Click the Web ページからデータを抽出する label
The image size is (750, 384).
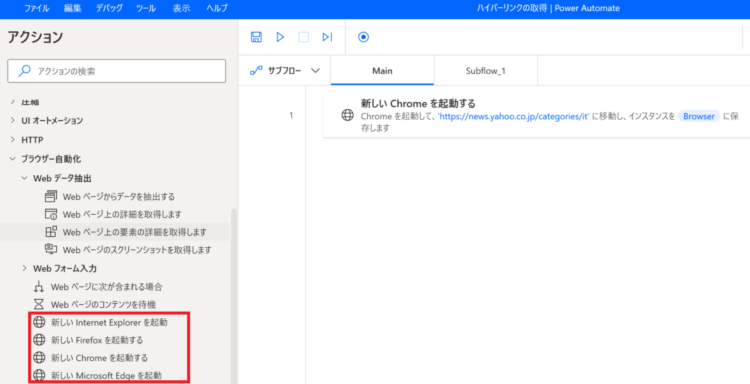point(119,197)
